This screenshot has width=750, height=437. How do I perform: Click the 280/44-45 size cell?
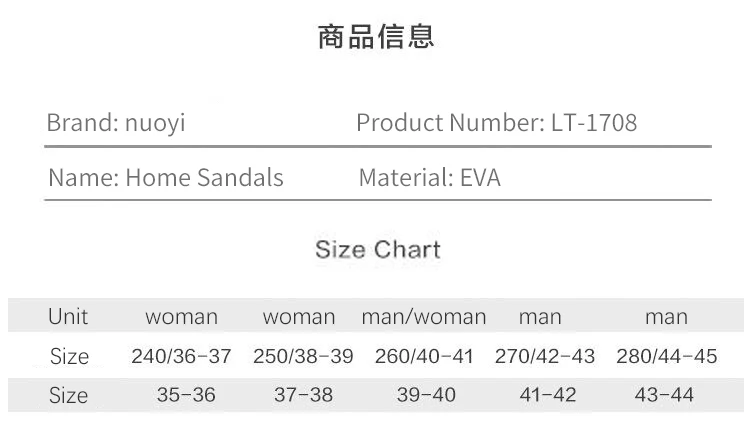[x=667, y=356]
